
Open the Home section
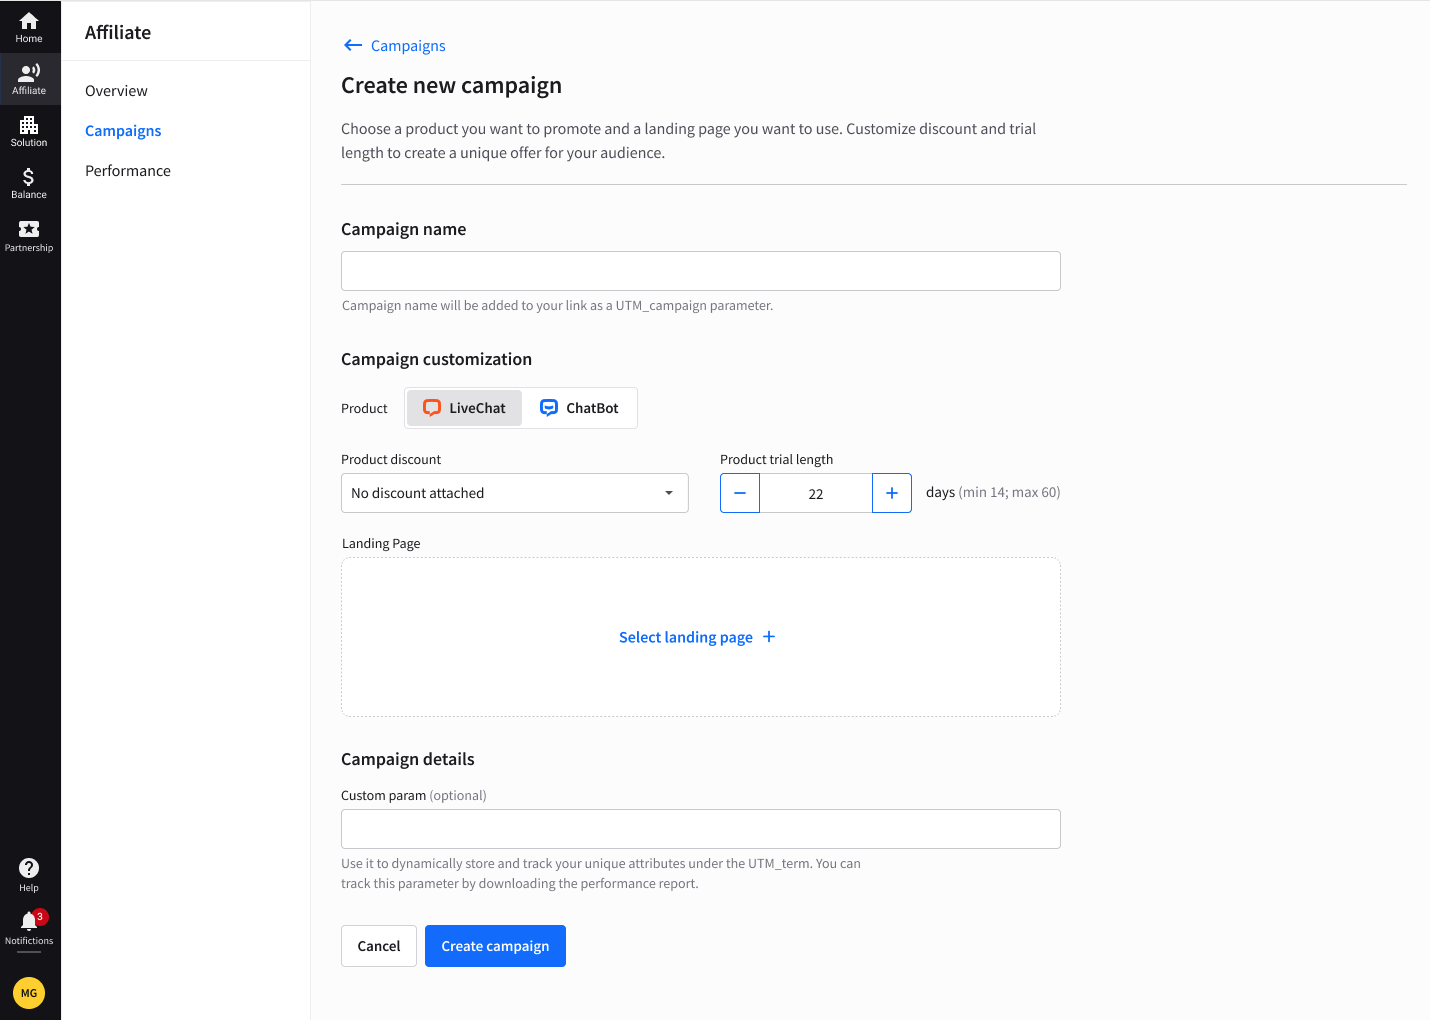coord(29,22)
